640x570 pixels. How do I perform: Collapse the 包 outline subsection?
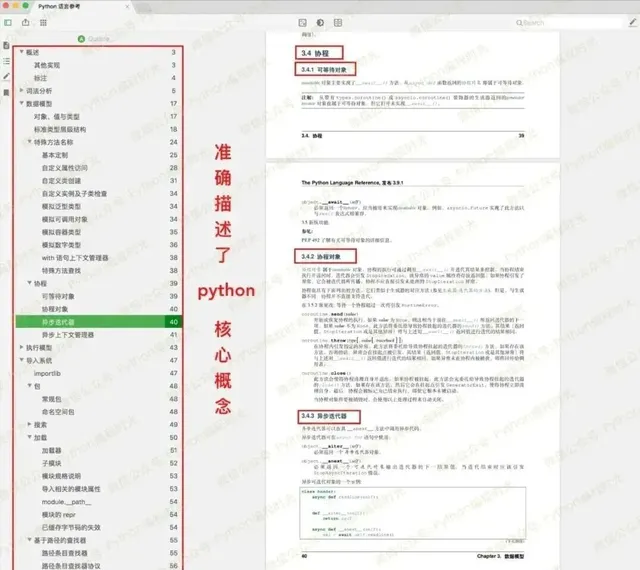(29, 385)
